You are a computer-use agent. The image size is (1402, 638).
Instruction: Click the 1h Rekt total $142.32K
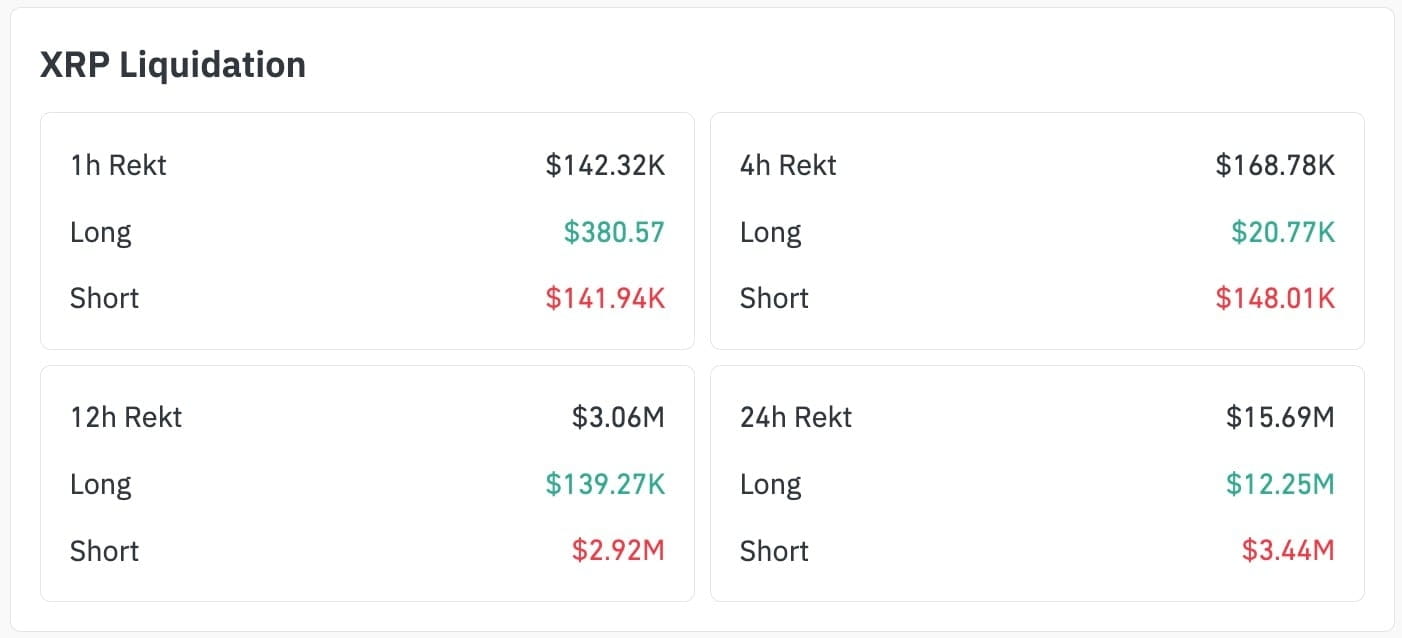605,165
